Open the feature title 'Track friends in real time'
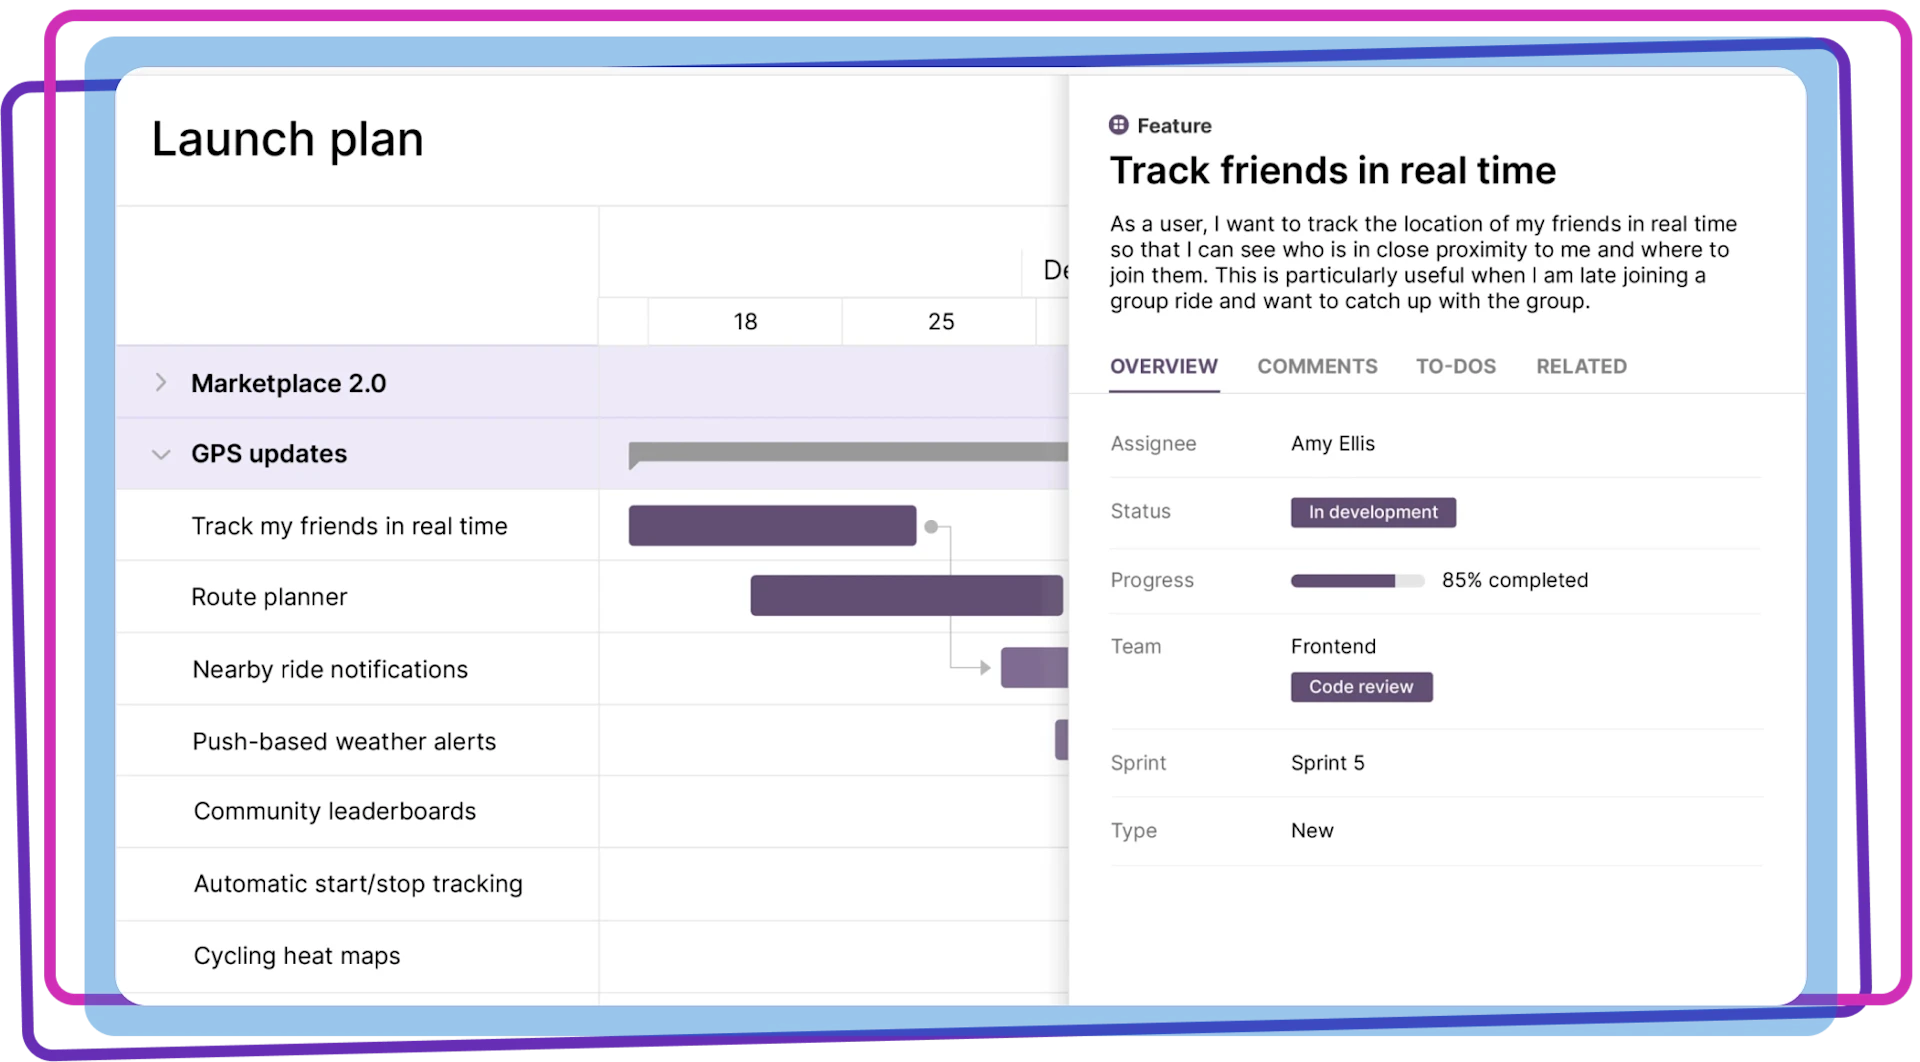This screenshot has height=1062, width=1920. click(1332, 170)
